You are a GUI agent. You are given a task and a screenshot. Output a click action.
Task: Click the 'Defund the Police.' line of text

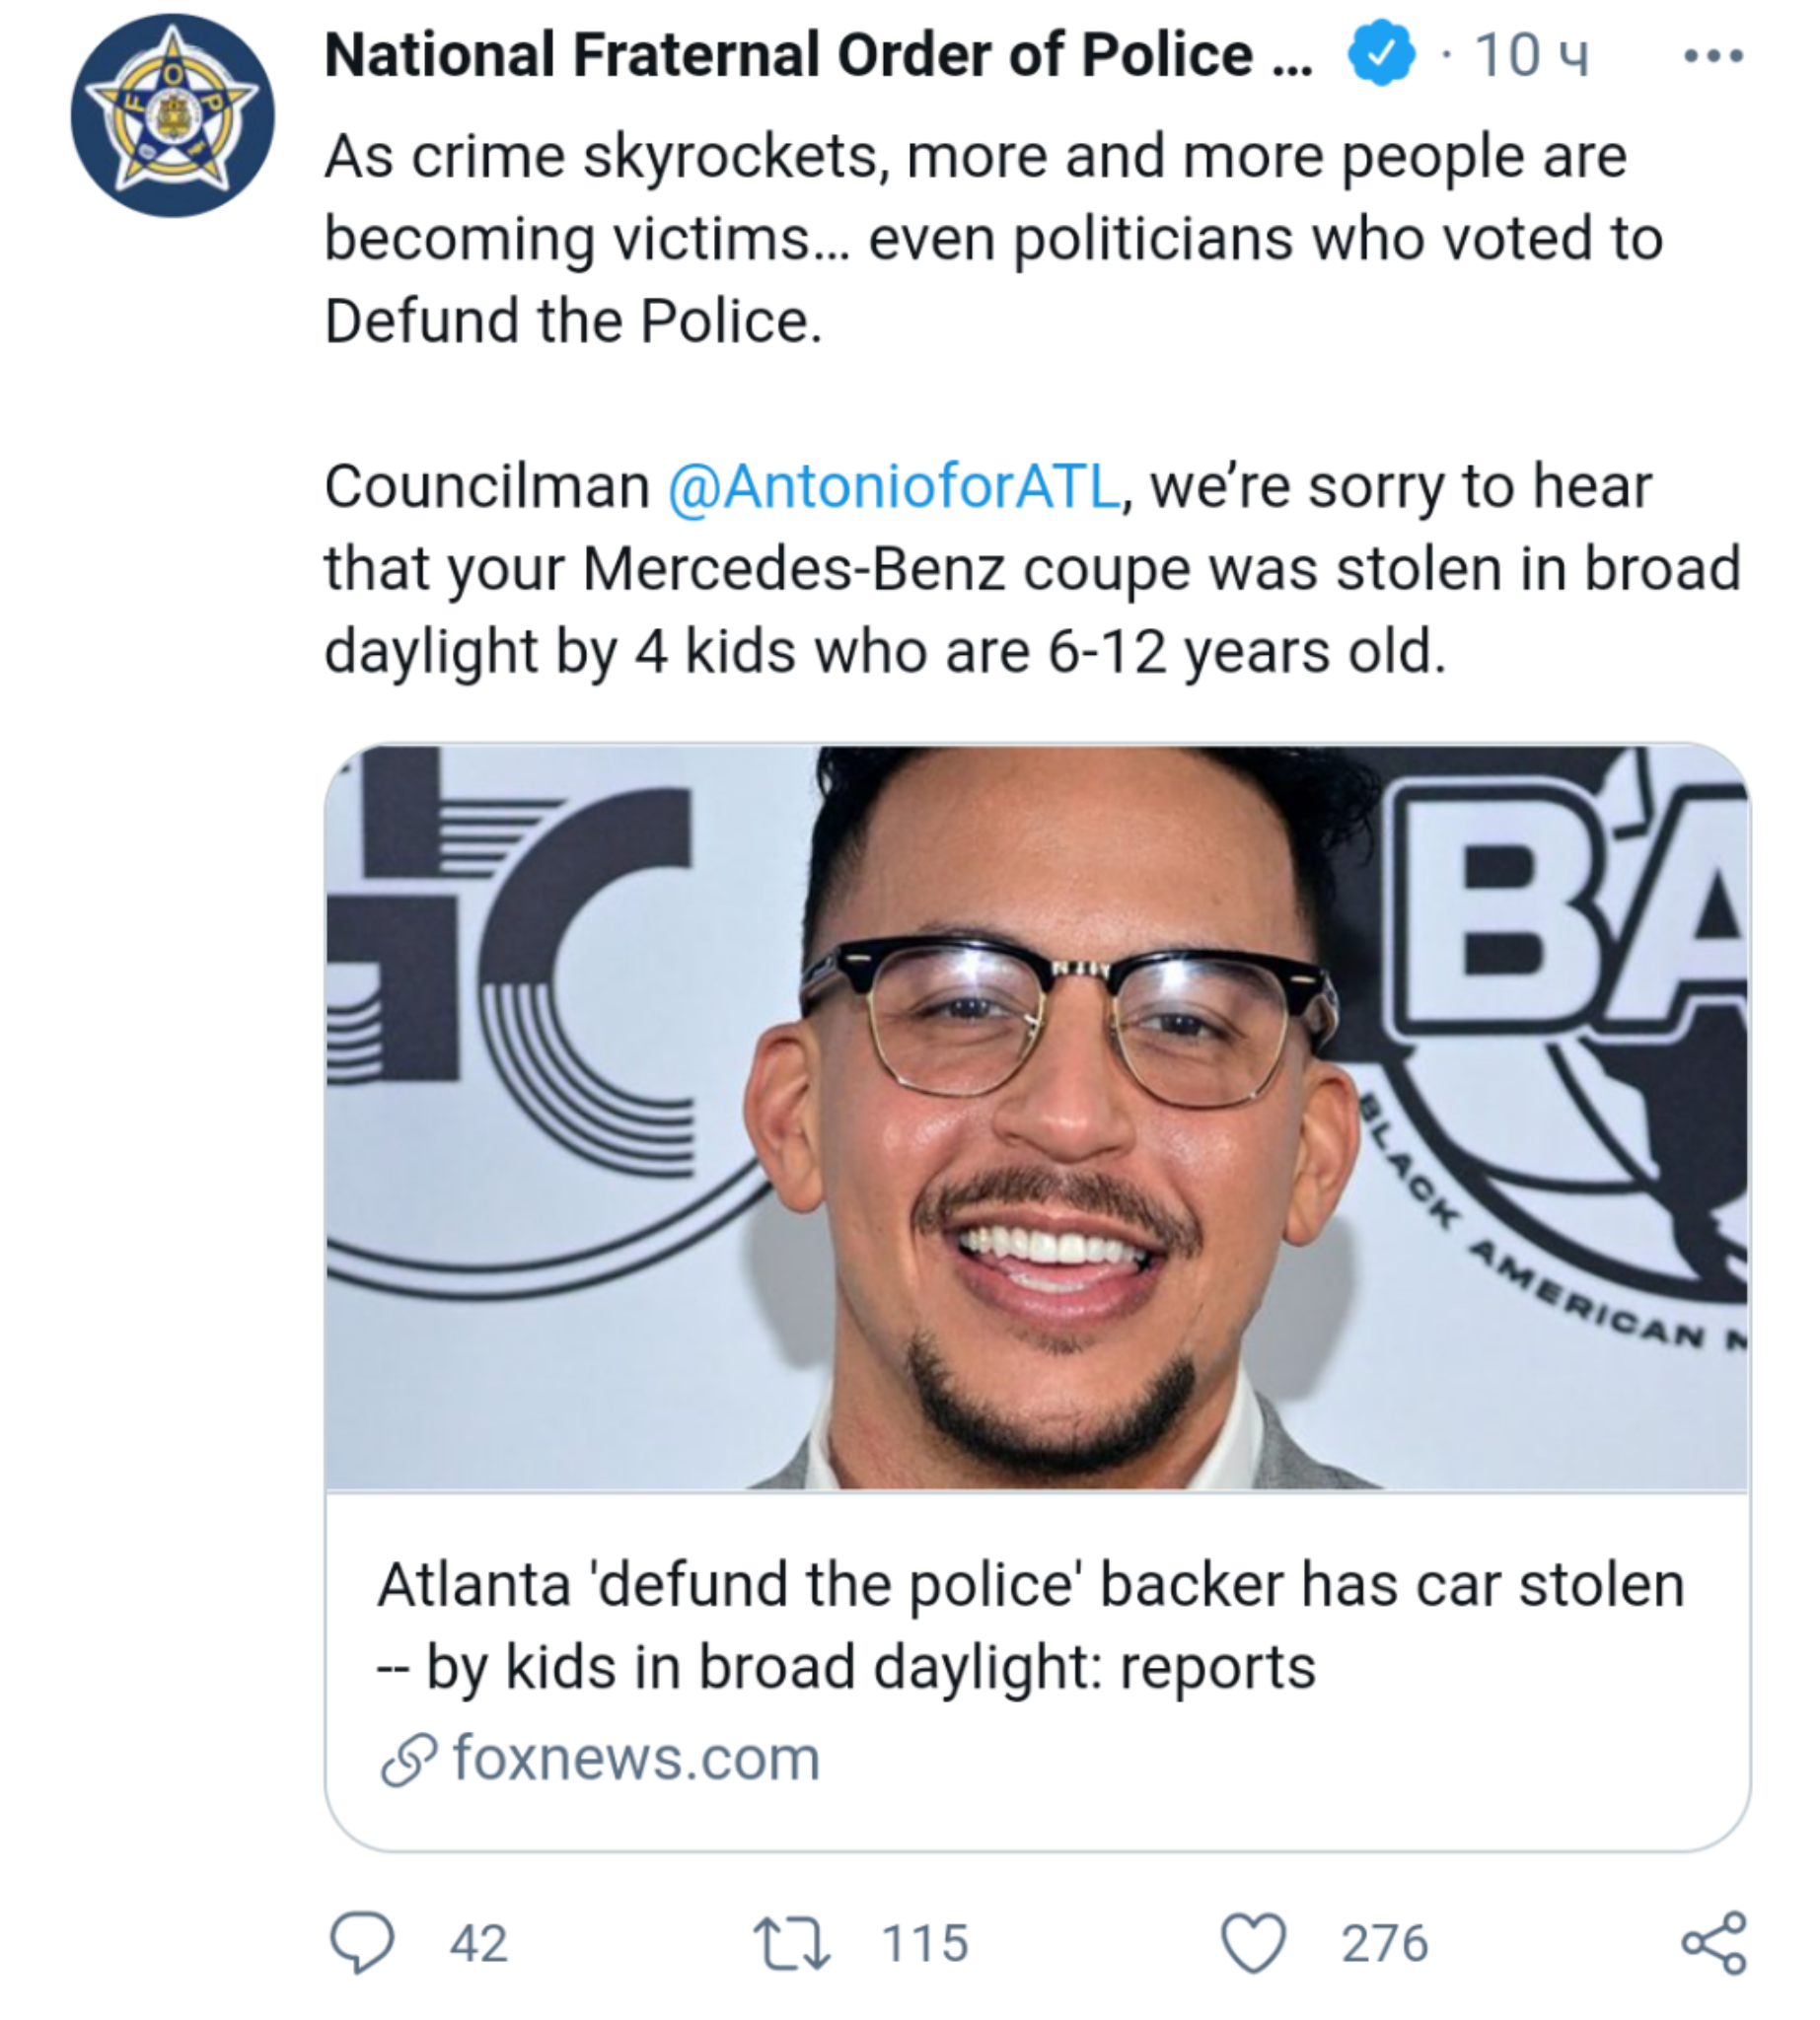tap(573, 321)
